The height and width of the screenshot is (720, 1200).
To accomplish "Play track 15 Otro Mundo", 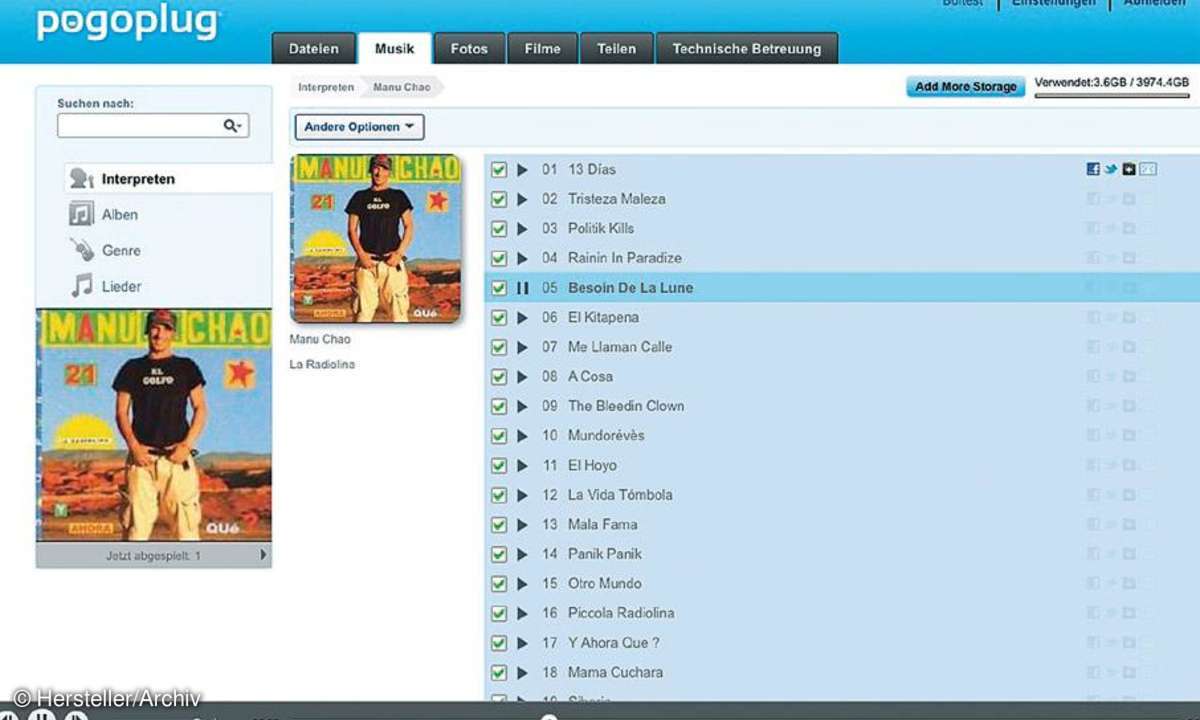I will click(x=522, y=584).
